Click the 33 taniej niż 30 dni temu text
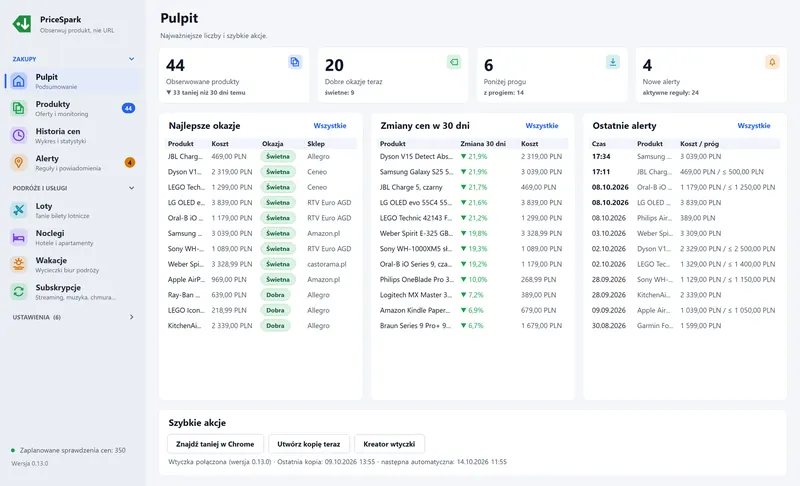Viewport: 800px width, 486px height. point(206,93)
